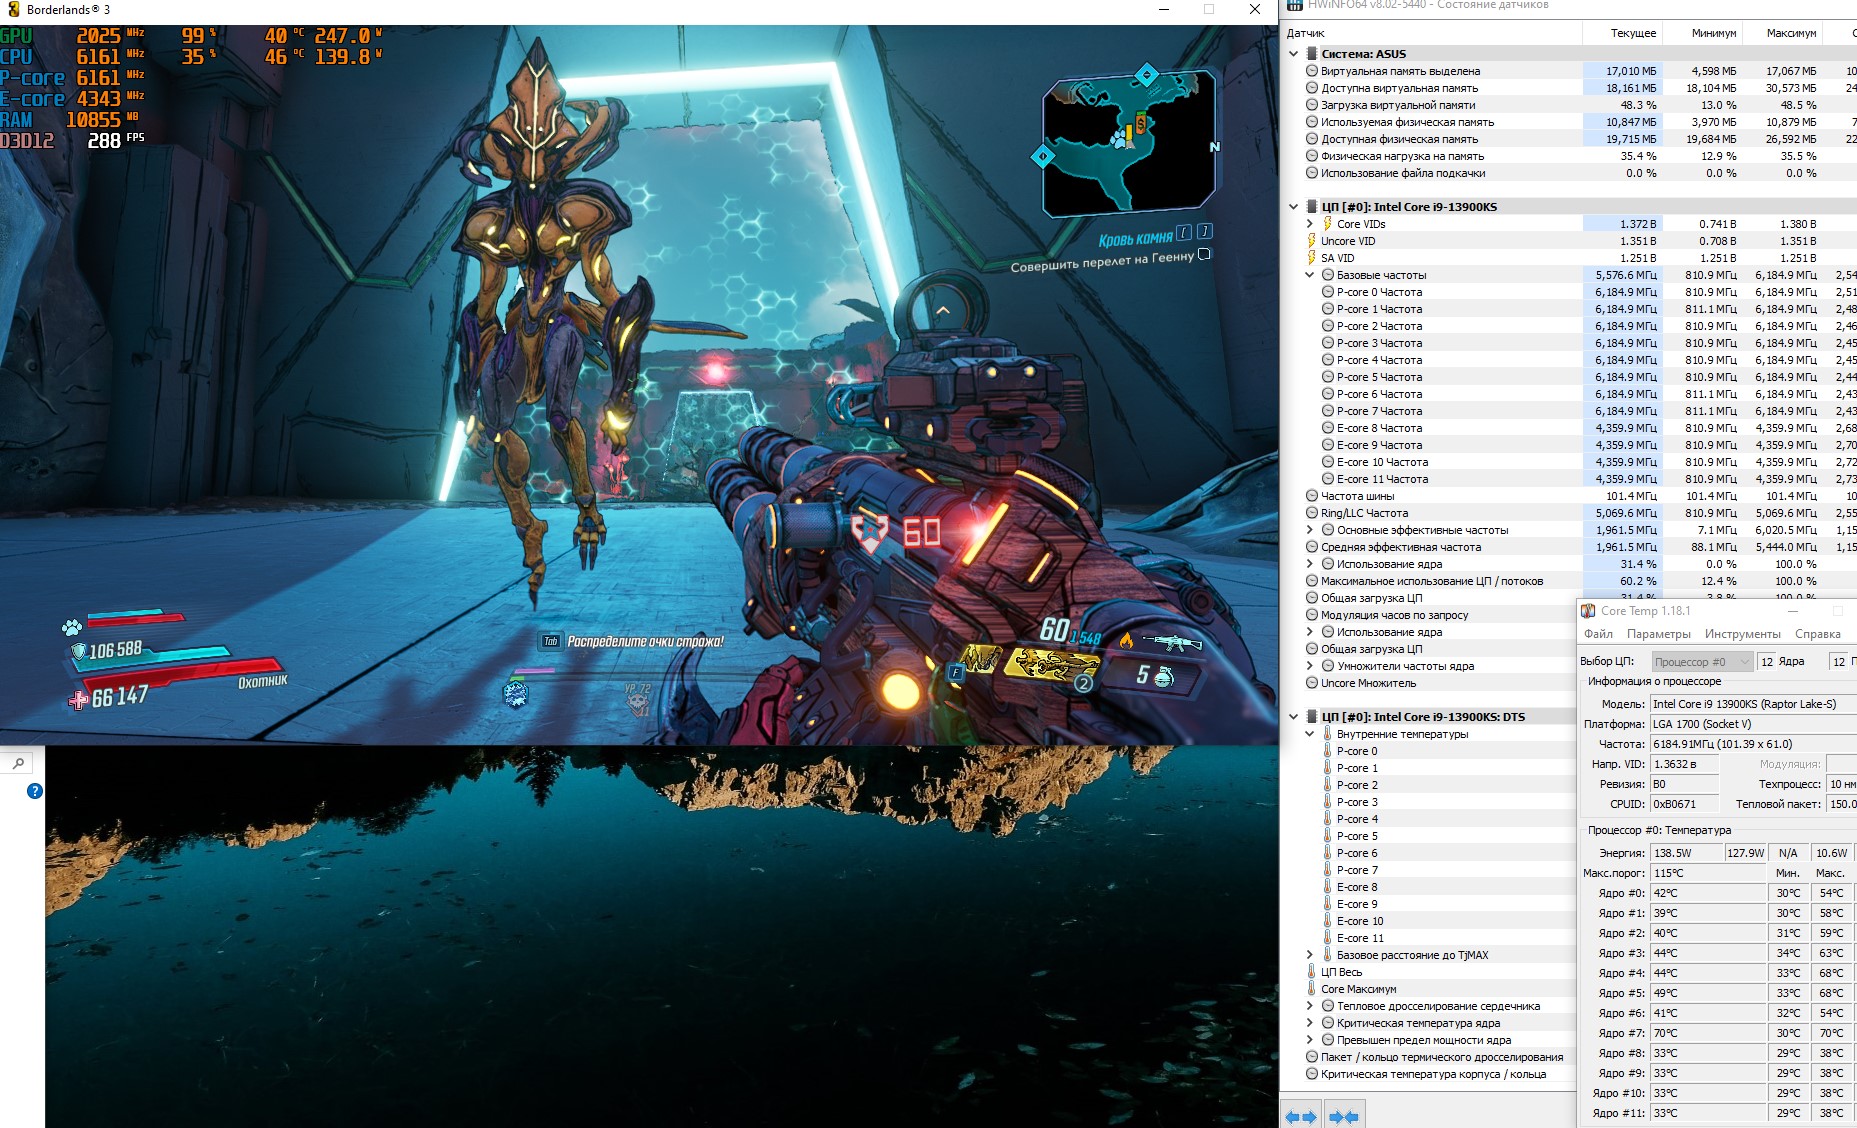The image size is (1857, 1128).
Task: Click the outward-arrows button in HWiNFO footer
Action: [x=1301, y=1116]
